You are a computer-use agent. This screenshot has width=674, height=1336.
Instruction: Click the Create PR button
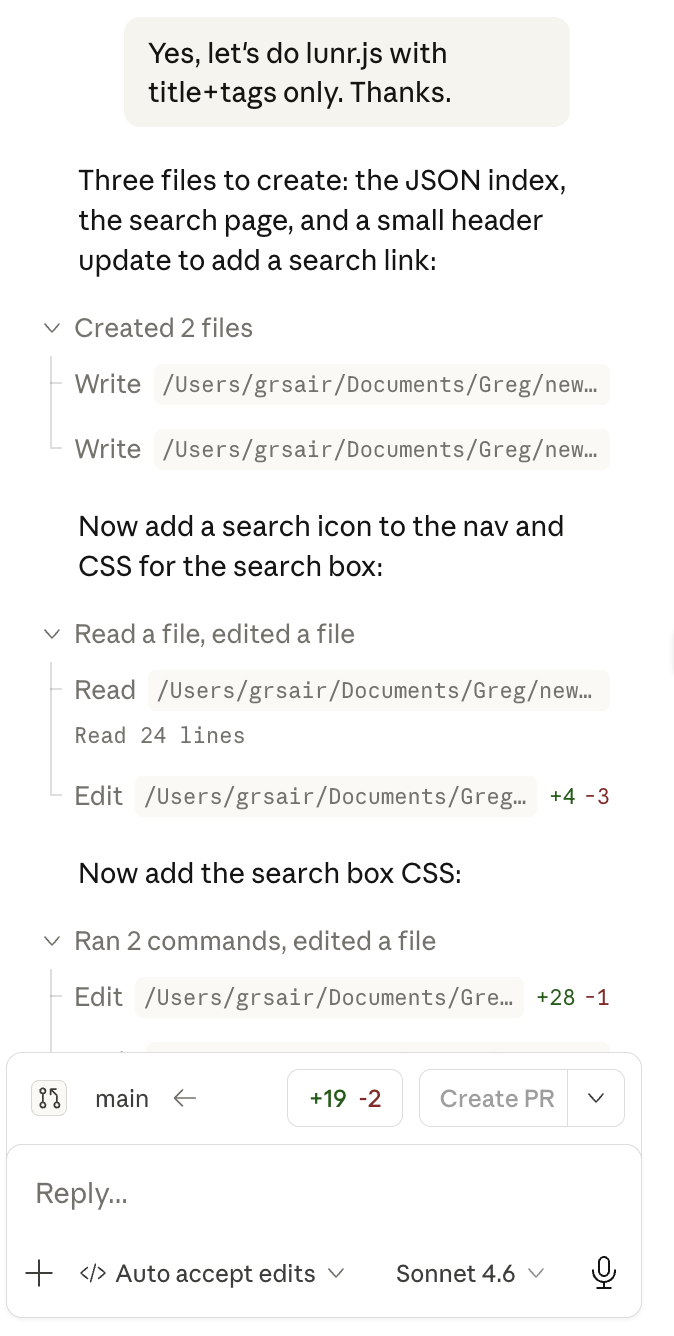coord(496,1098)
